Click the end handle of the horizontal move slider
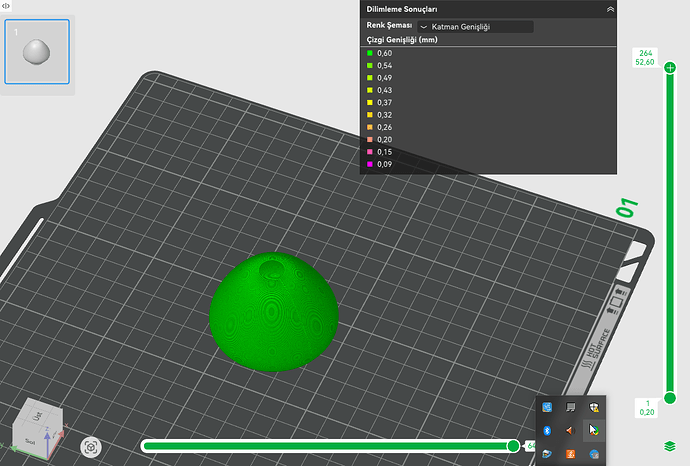Screen dimensions: 690x466 [513, 446]
